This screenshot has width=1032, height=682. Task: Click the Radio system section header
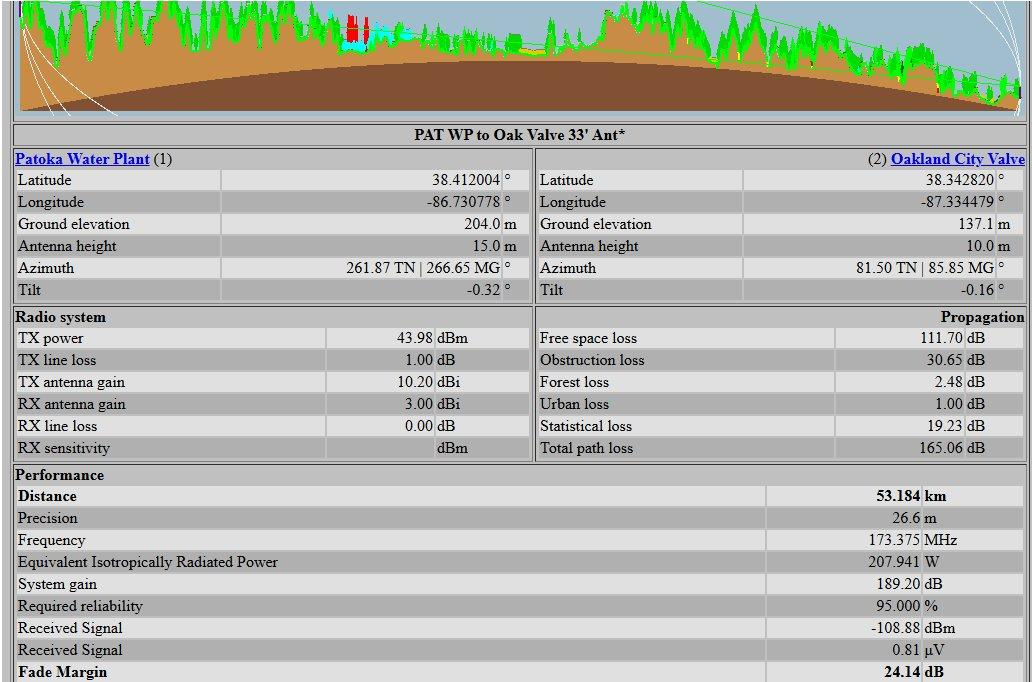[x=61, y=317]
